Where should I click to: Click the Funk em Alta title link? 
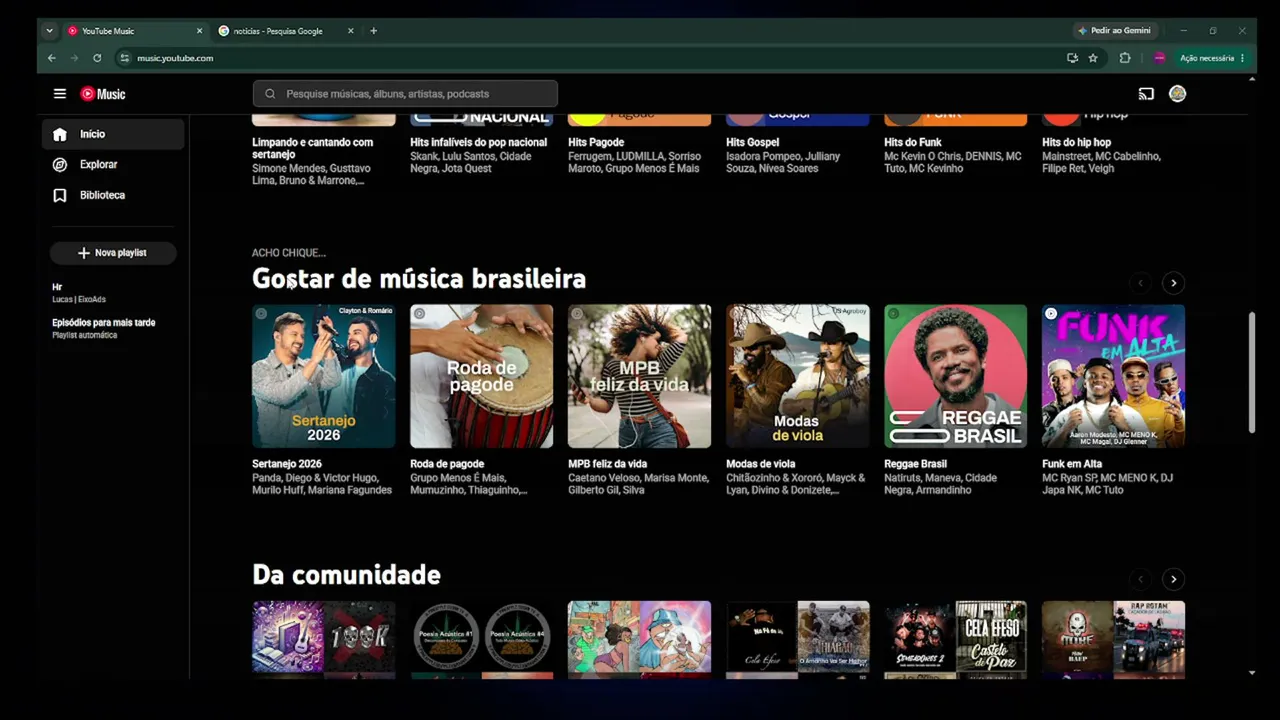tap(1072, 464)
